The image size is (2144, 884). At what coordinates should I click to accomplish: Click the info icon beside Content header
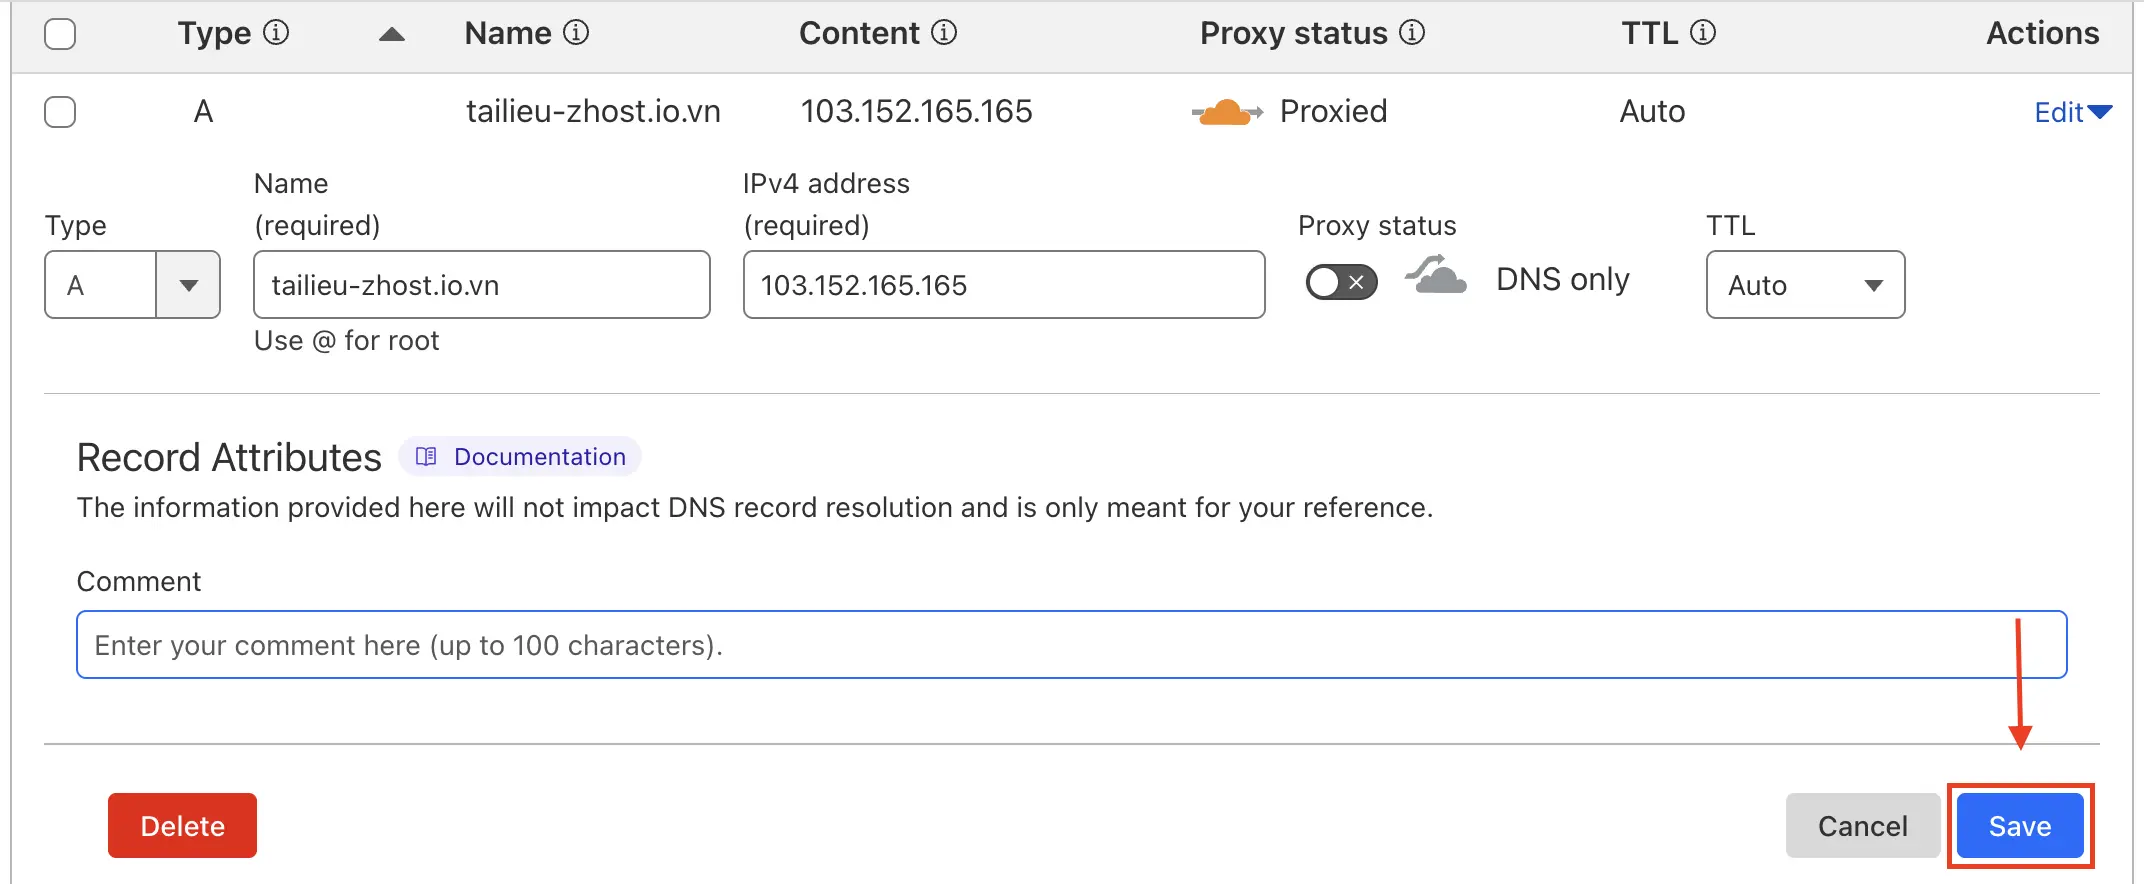point(944,33)
